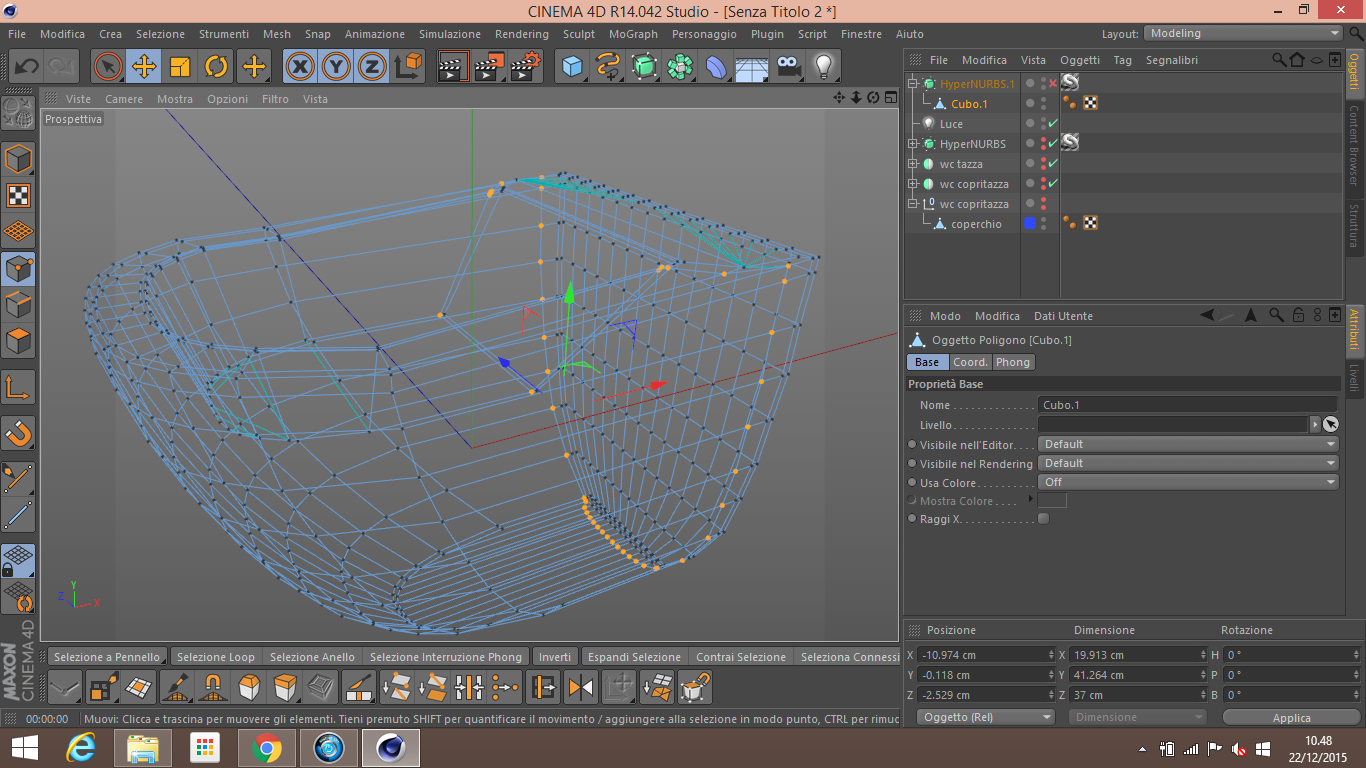The height and width of the screenshot is (768, 1366).
Task: Switch to the Coord. tab
Action: click(x=970, y=362)
